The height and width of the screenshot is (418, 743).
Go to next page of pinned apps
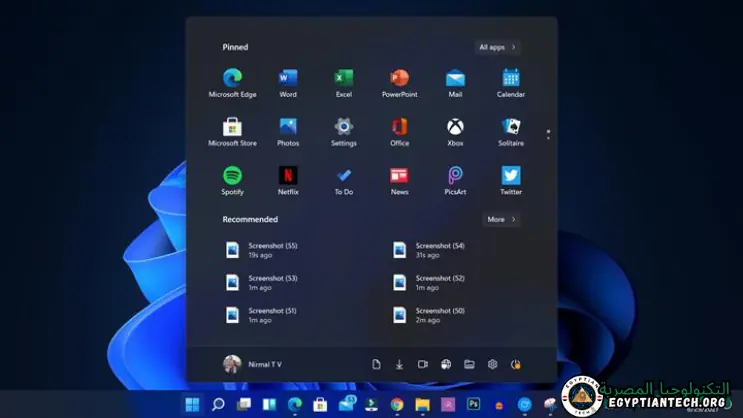point(548,136)
